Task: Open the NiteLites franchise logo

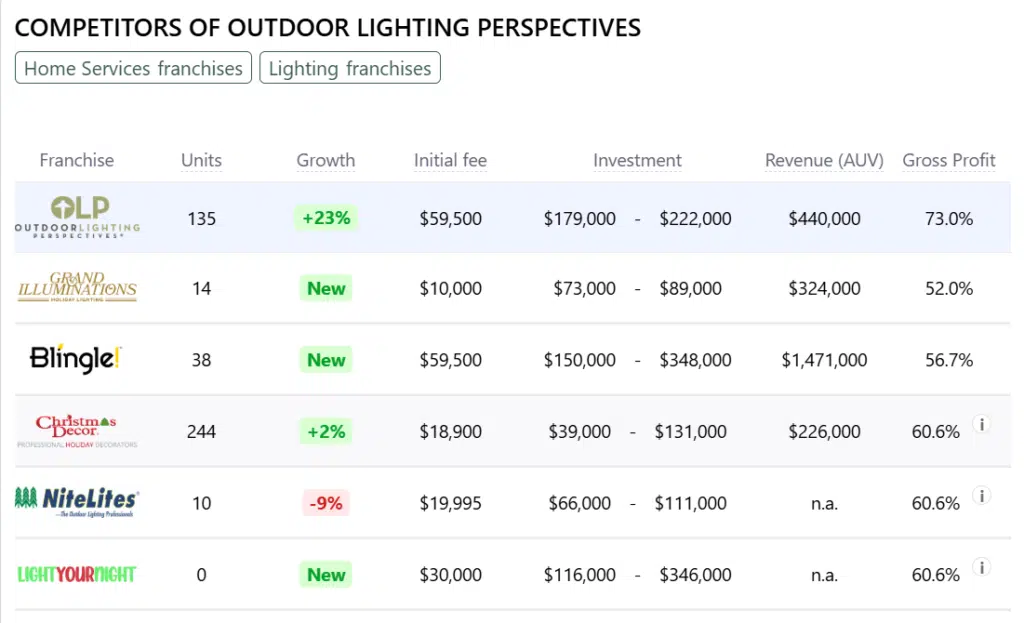Action: pos(77,502)
